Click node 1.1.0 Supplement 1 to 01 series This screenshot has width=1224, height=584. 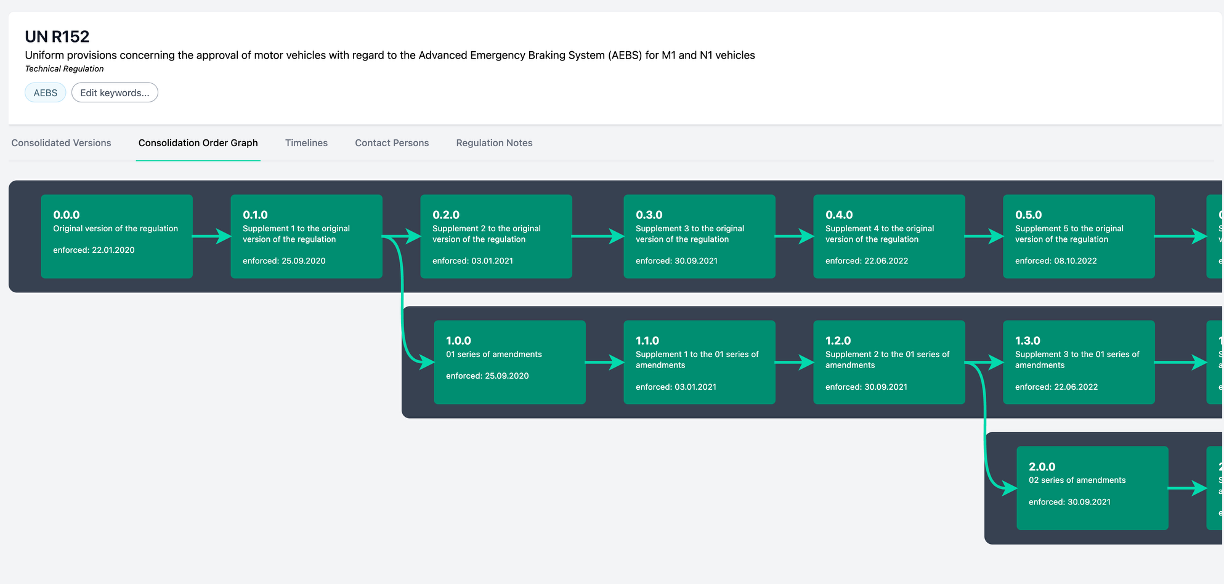(x=699, y=362)
